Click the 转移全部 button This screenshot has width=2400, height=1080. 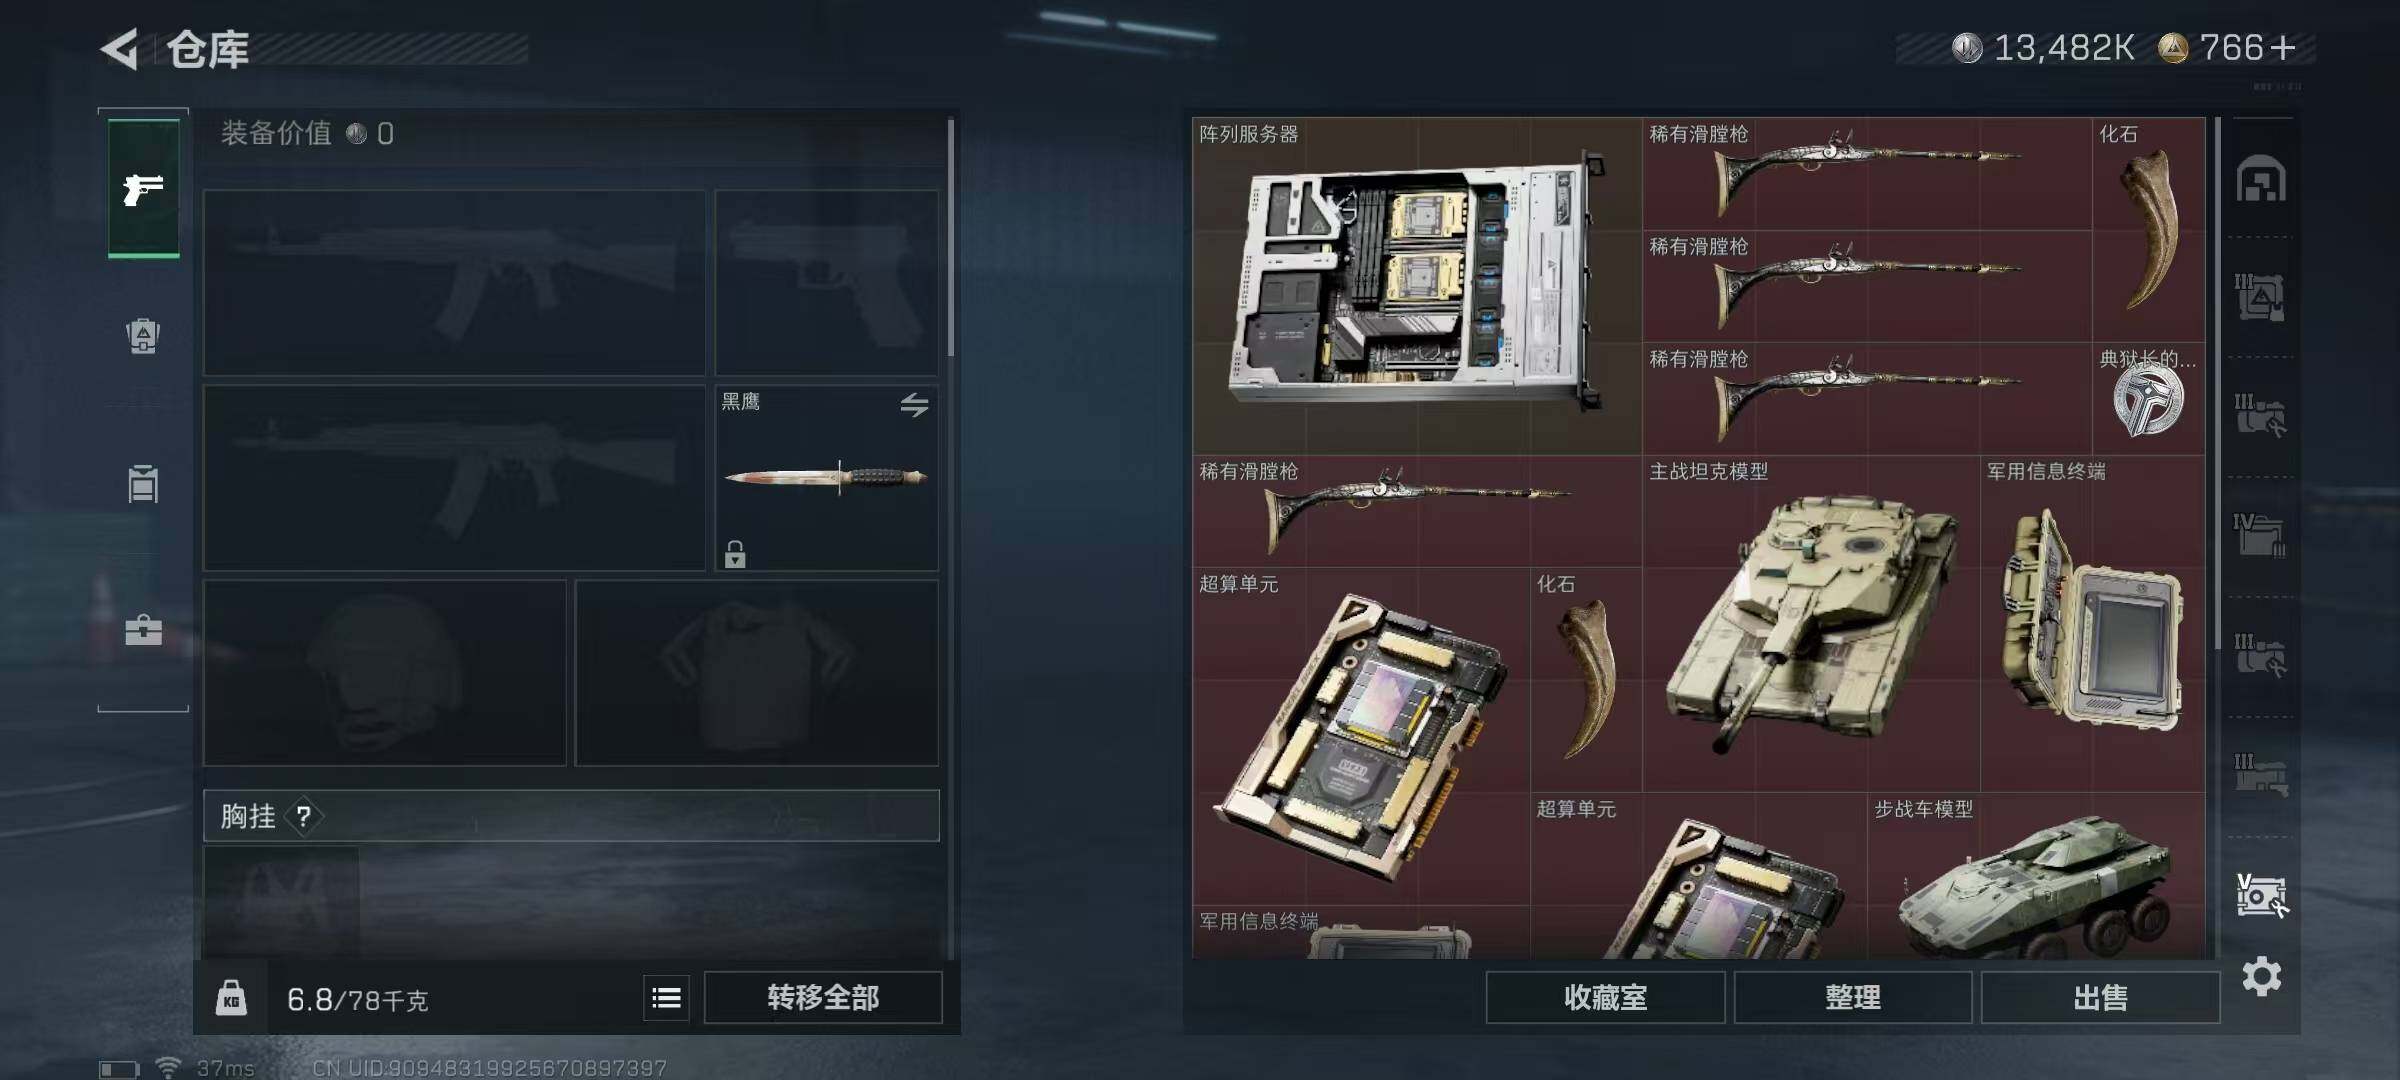click(823, 997)
